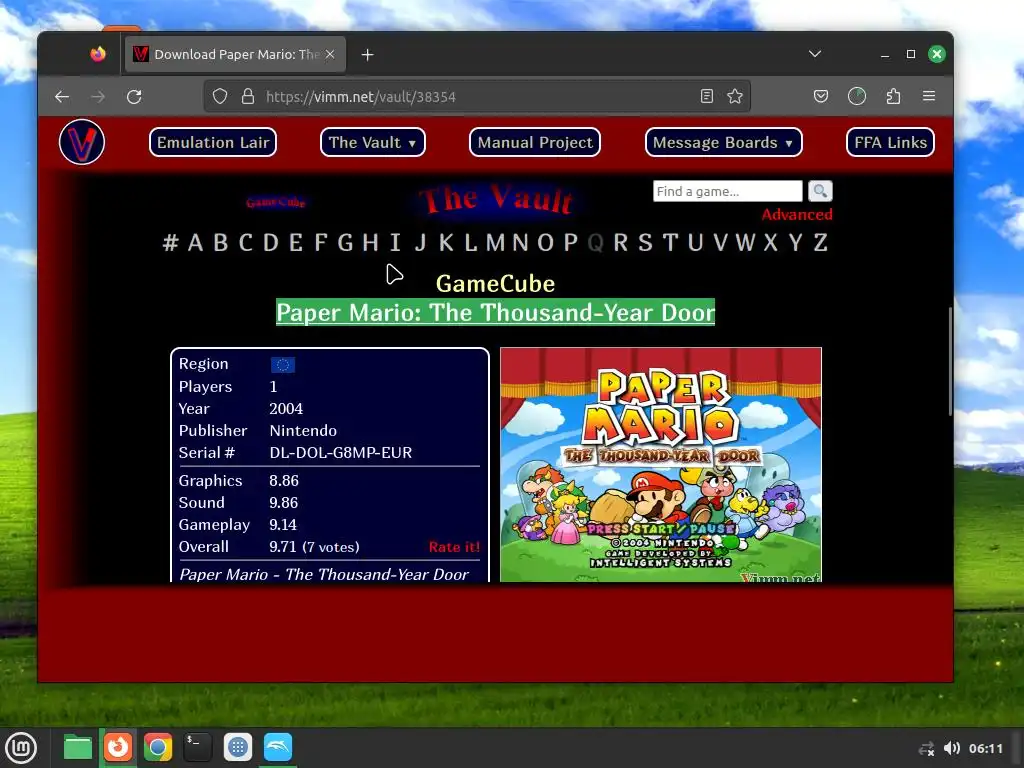Viewport: 1024px width, 768px height.
Task: Click the Overall 9.71 rating value
Action: [x=283, y=547]
